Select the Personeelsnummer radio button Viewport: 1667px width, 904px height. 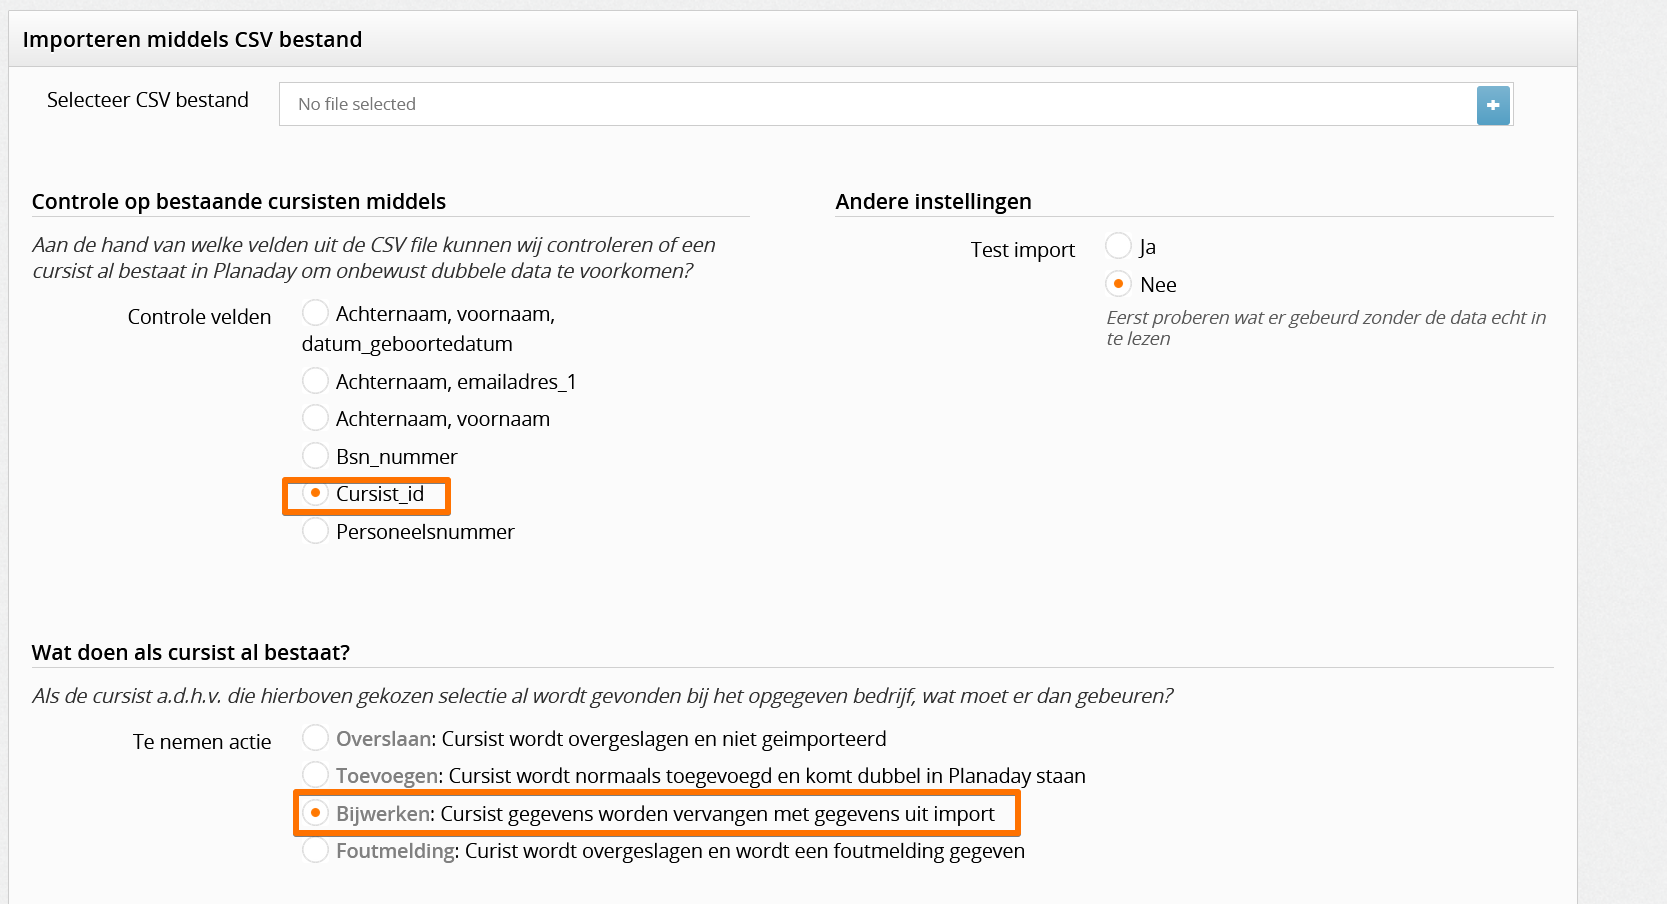315,531
